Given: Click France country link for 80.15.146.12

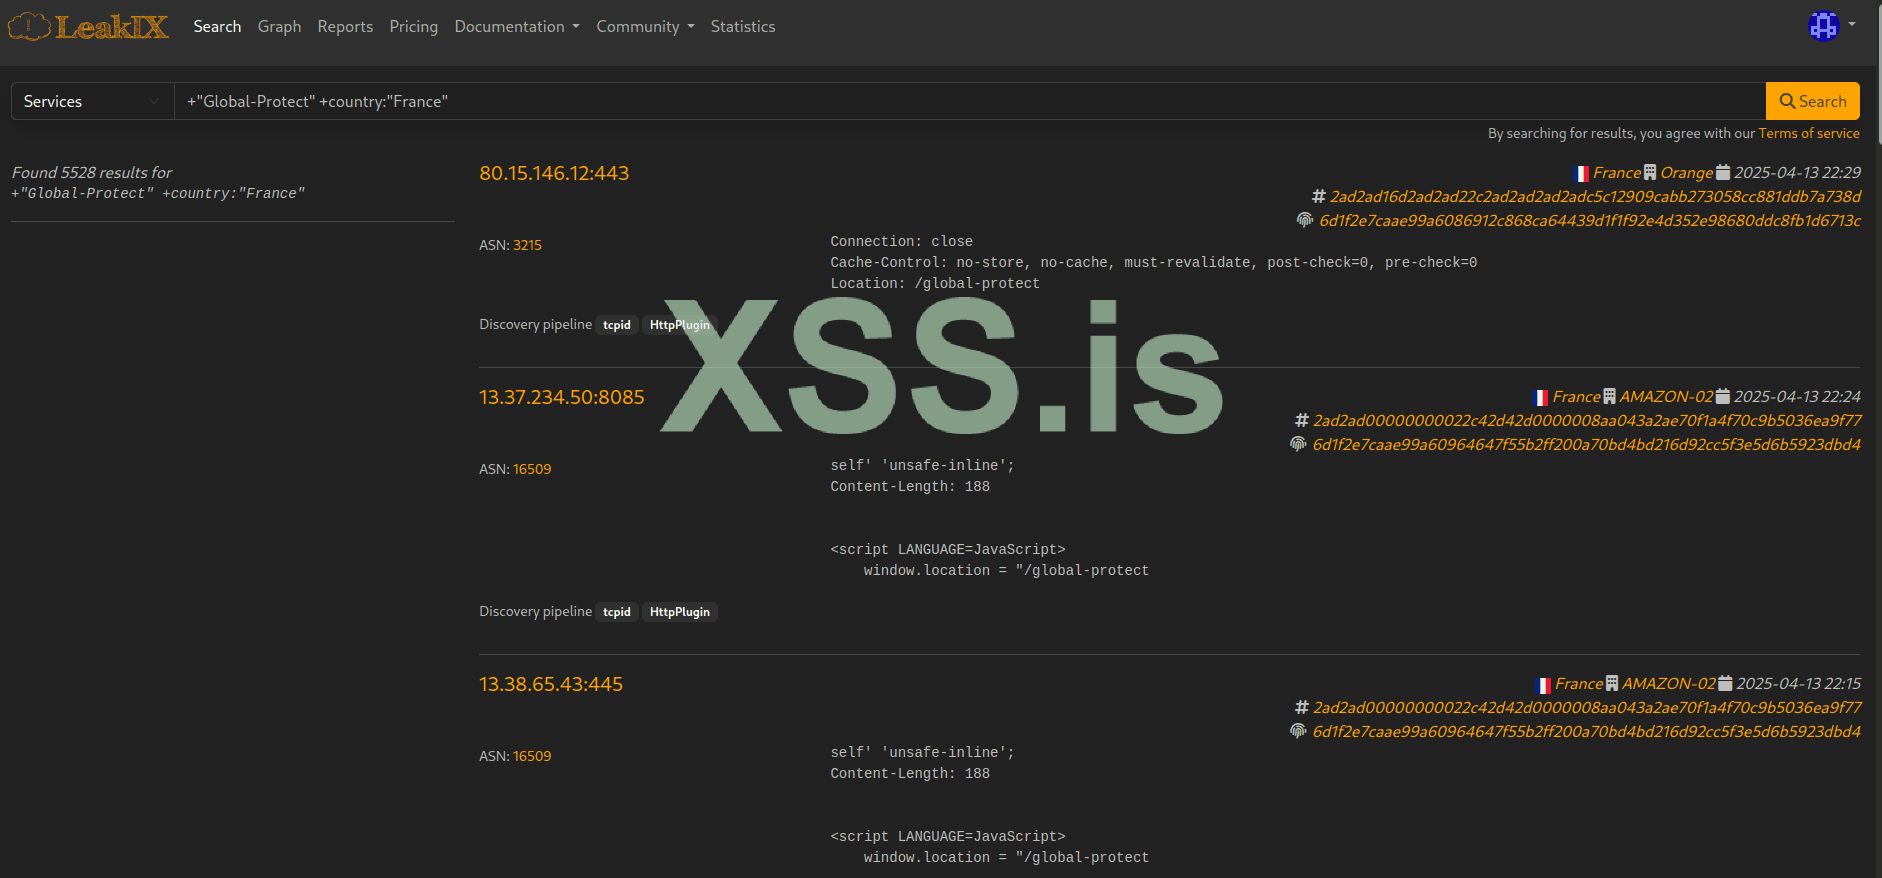Looking at the screenshot, I should pyautogui.click(x=1617, y=172).
